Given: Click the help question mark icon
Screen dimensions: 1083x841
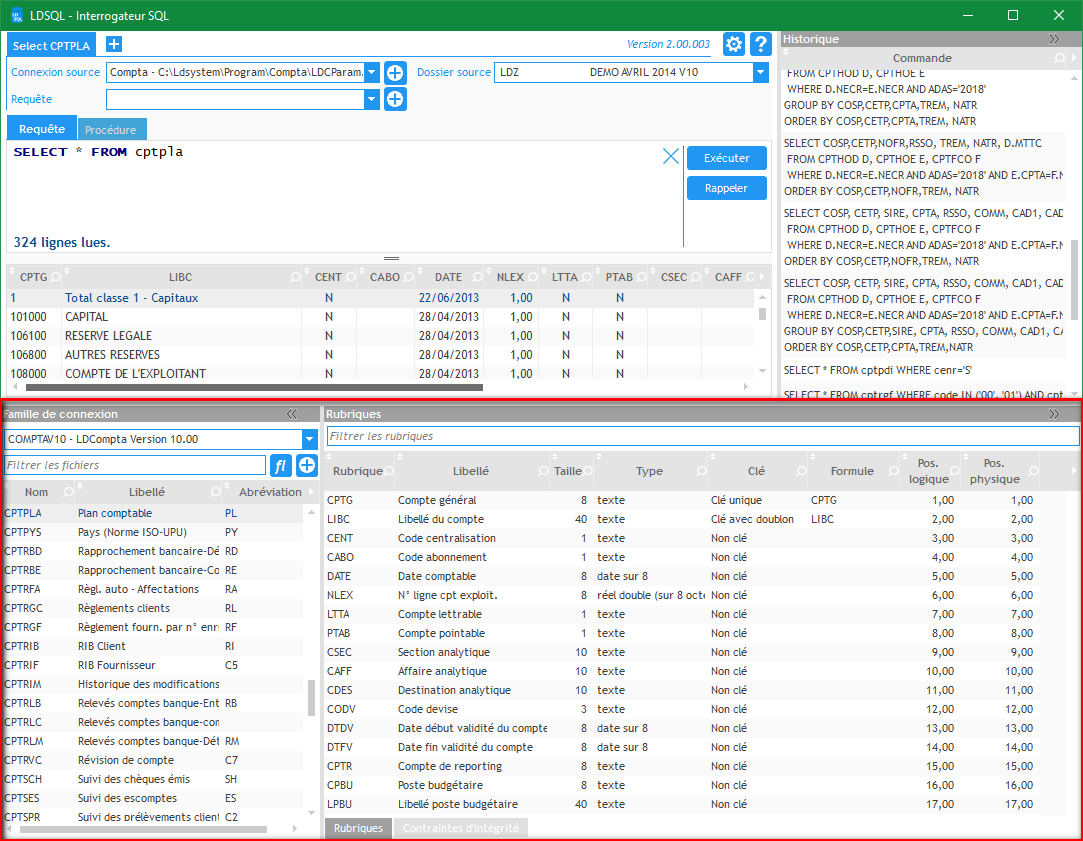Looking at the screenshot, I should [761, 44].
